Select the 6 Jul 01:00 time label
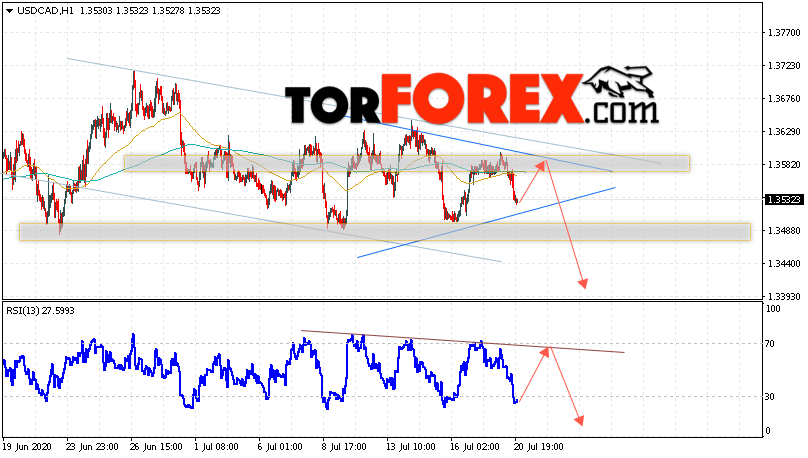The width and height of the screenshot is (808, 458). click(x=280, y=446)
